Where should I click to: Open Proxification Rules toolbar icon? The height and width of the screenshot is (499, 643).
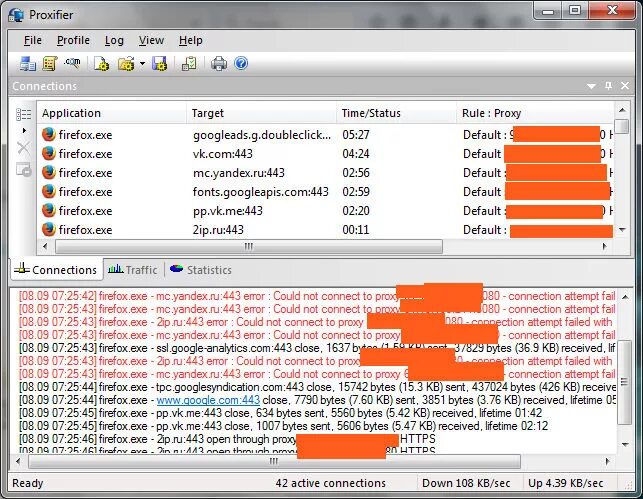pos(50,64)
